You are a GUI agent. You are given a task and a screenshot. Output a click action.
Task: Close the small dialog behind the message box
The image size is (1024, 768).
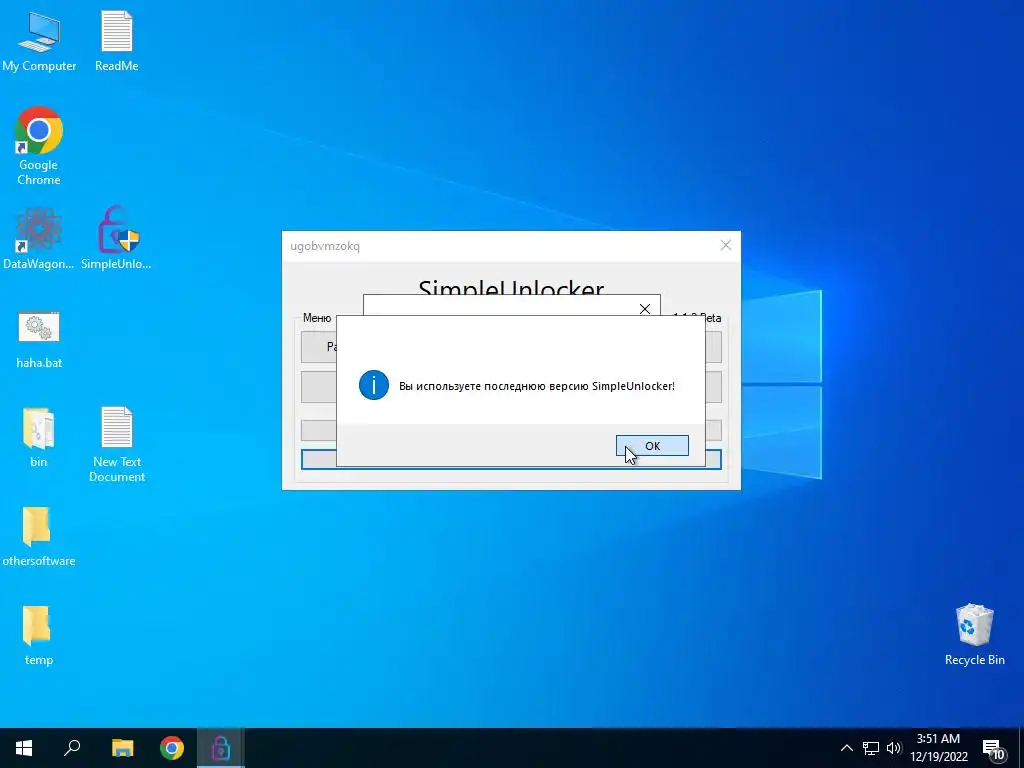[x=645, y=309]
